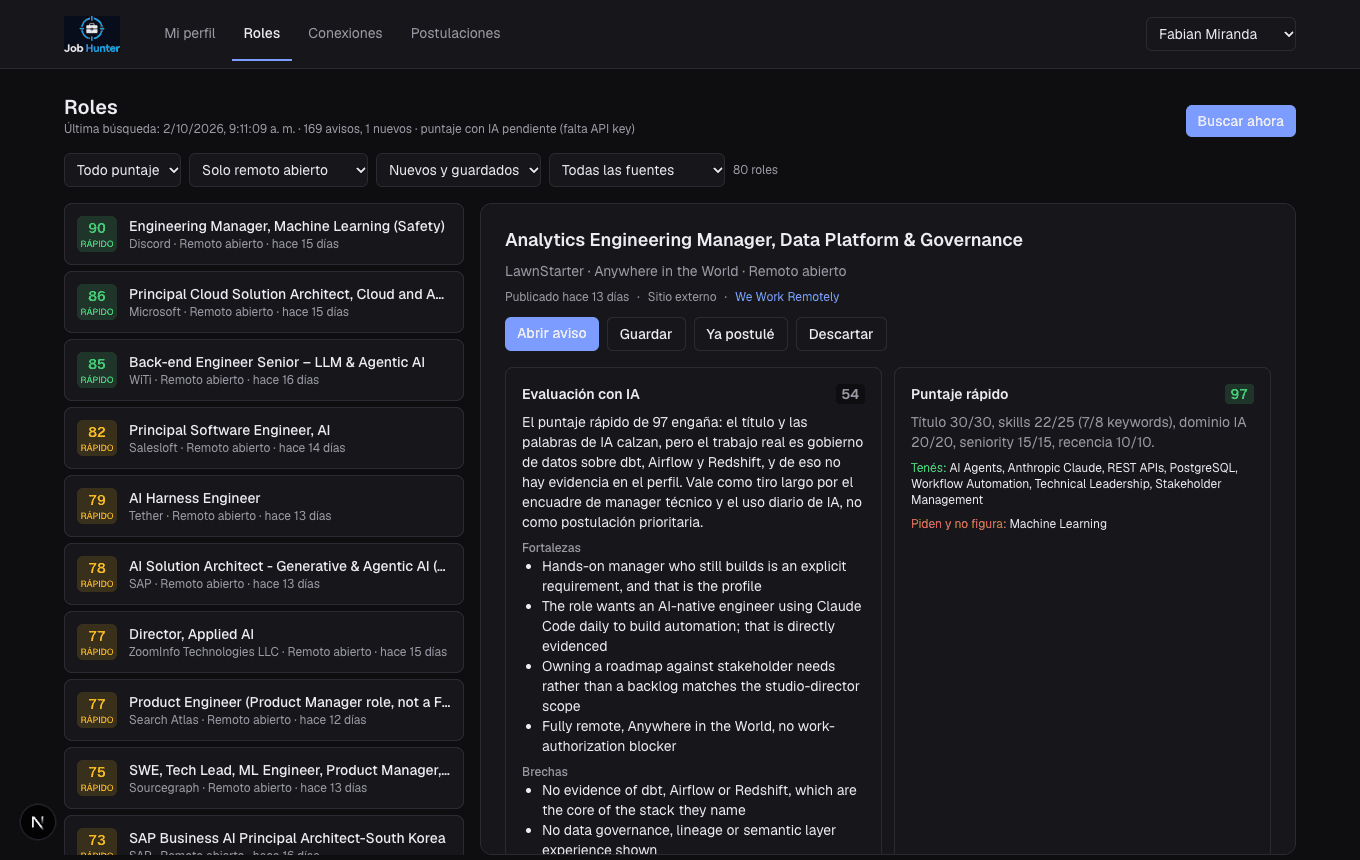Click the Piden y no figura label
Image resolution: width=1360 pixels, height=860 pixels.
[959, 524]
